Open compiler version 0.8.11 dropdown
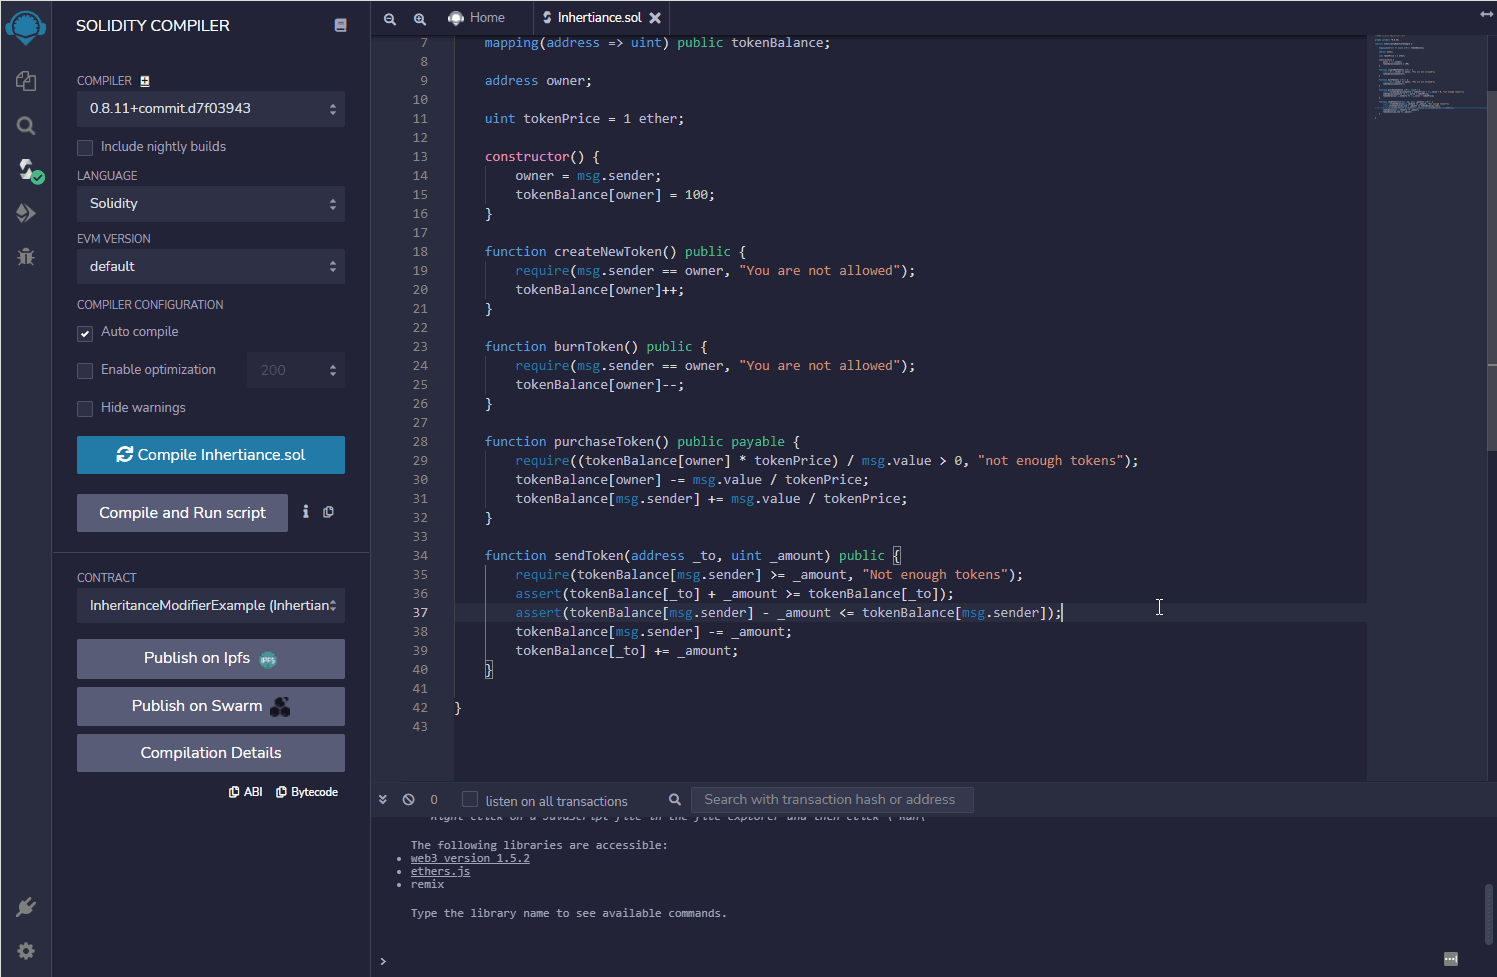The height and width of the screenshot is (977, 1497). [x=211, y=108]
